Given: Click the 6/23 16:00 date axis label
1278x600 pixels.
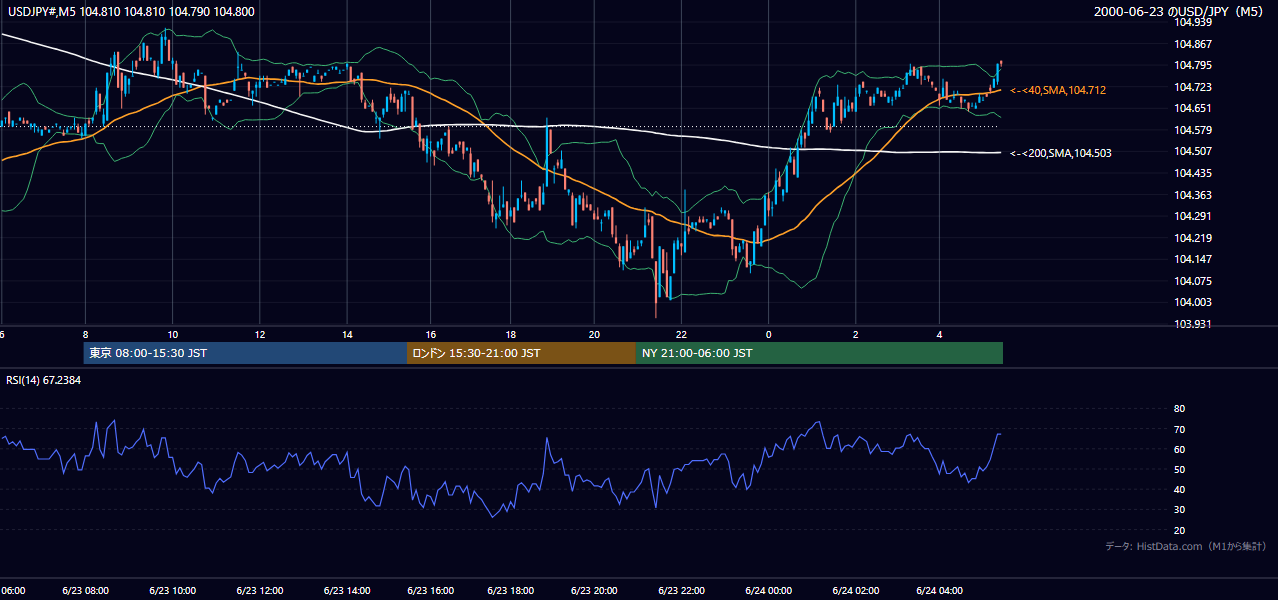Looking at the screenshot, I should (x=433, y=591).
